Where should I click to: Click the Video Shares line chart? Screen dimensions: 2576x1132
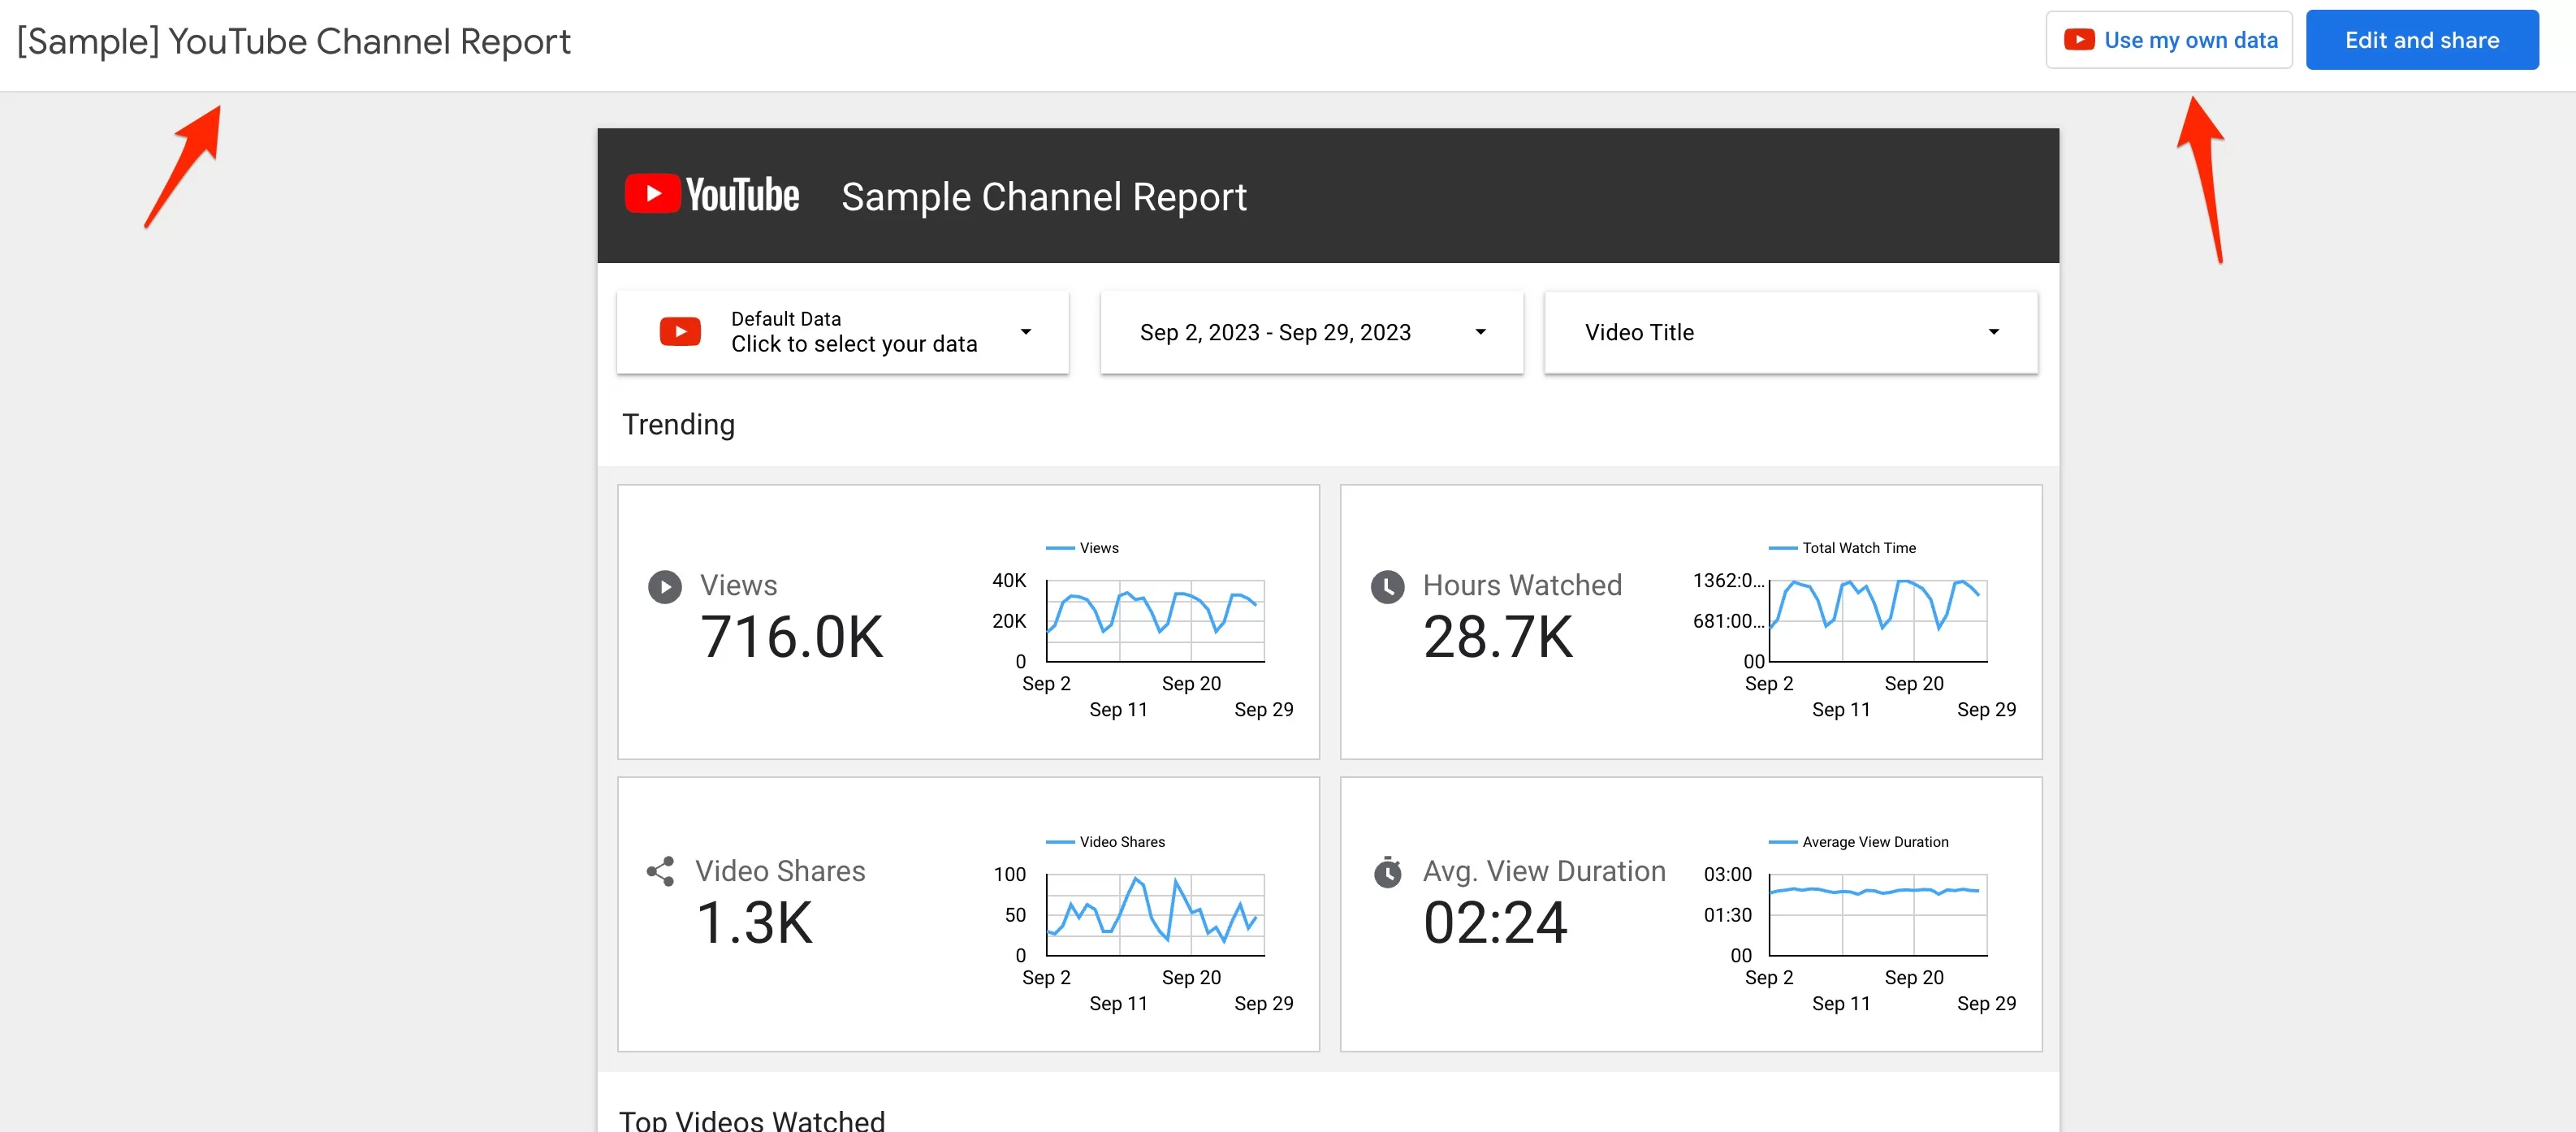click(1155, 915)
